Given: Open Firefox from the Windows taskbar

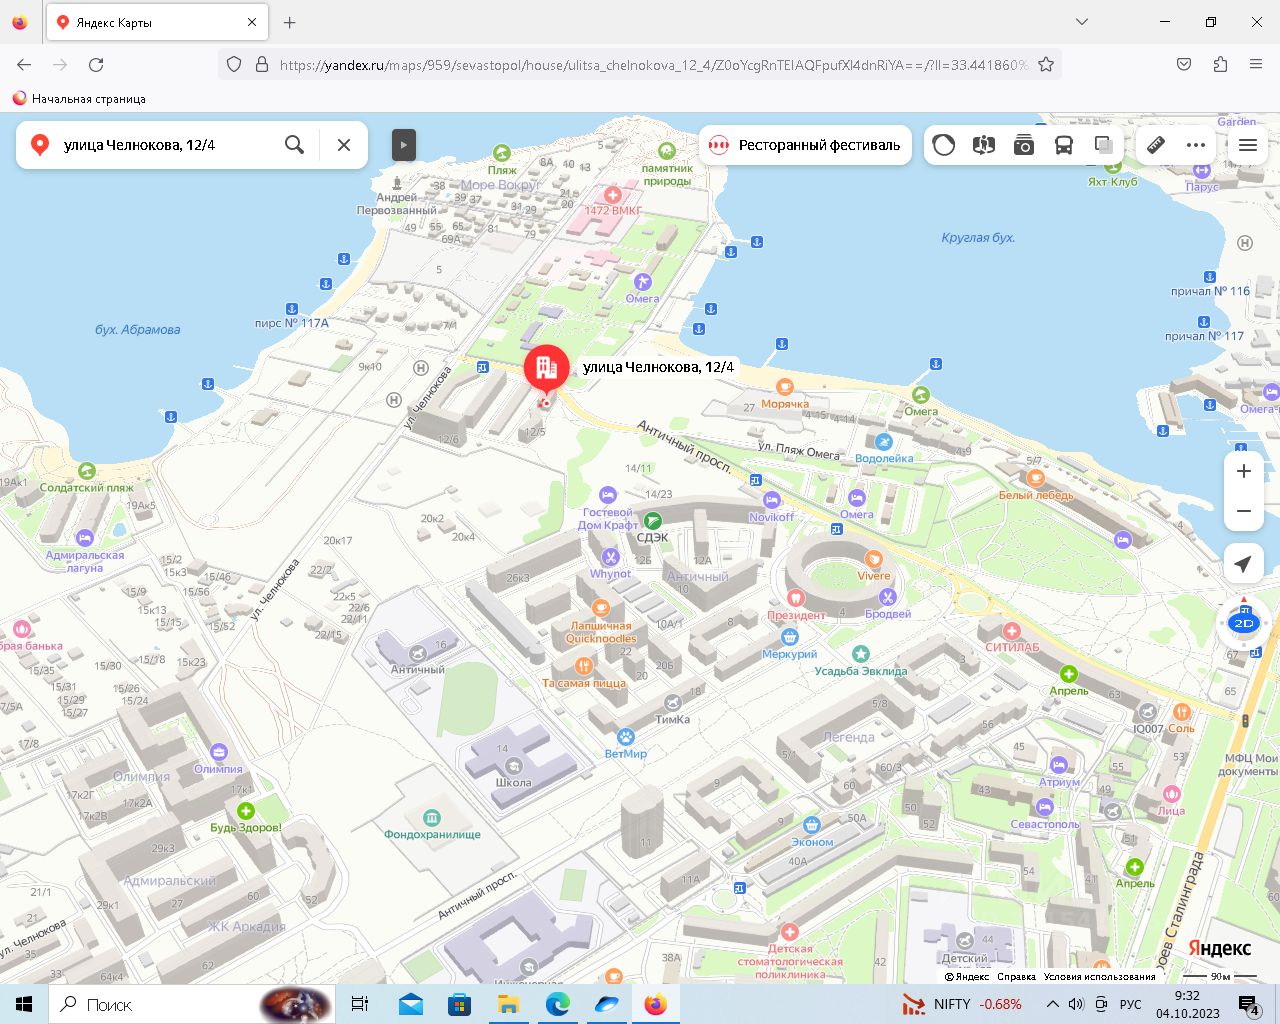Looking at the screenshot, I should [x=655, y=1004].
